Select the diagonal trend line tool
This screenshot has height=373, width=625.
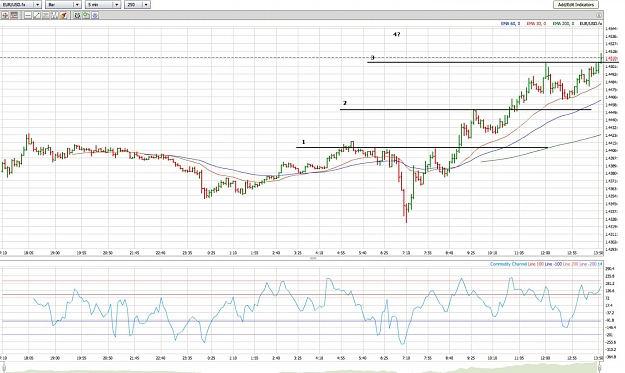pyautogui.click(x=37, y=16)
